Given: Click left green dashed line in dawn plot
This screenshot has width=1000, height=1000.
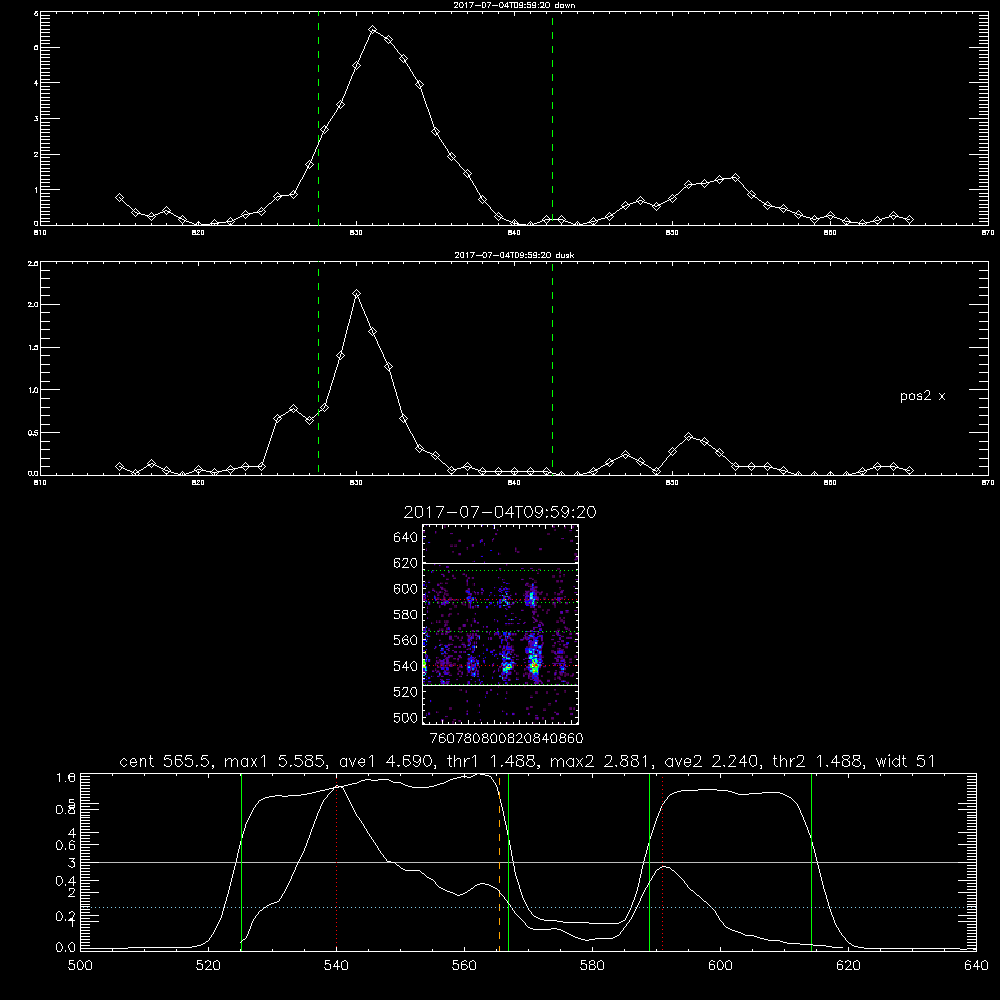Looking at the screenshot, I should [318, 118].
